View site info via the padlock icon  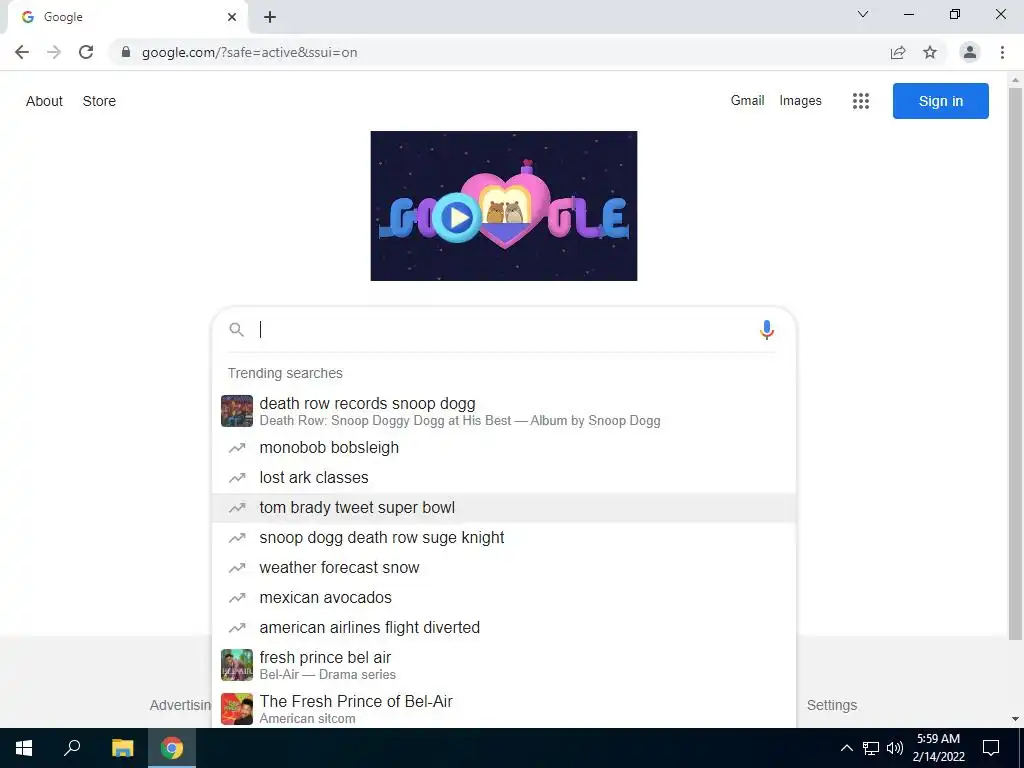coord(126,52)
